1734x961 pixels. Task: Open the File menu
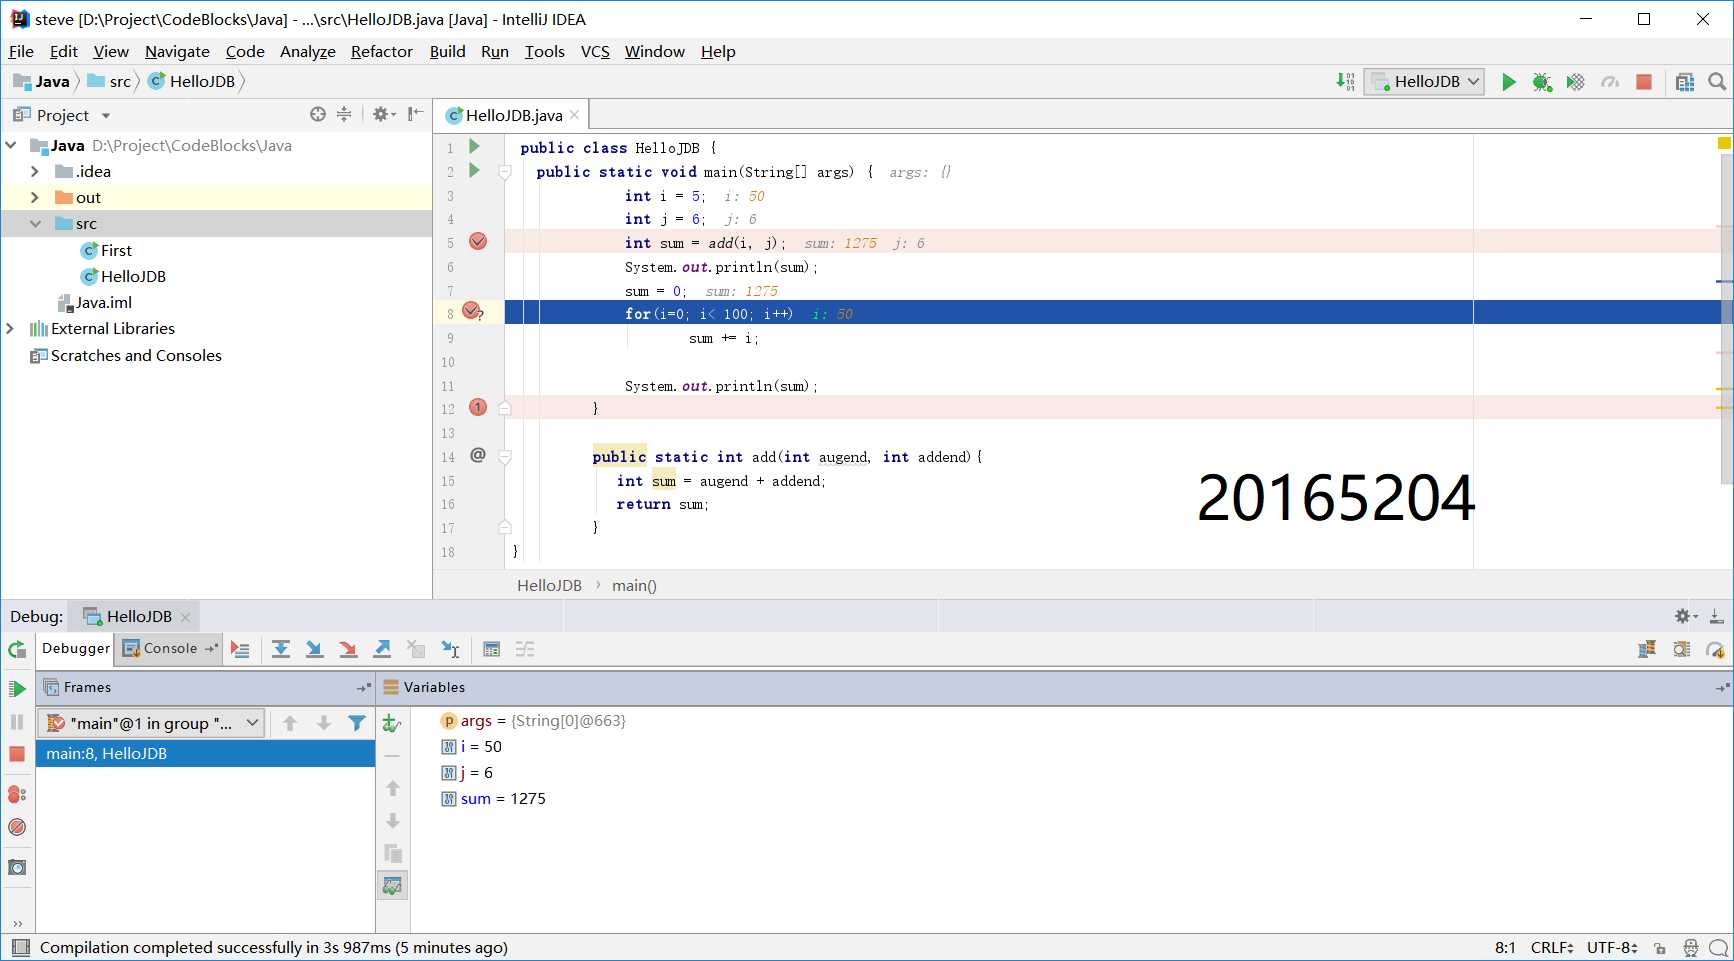point(21,52)
